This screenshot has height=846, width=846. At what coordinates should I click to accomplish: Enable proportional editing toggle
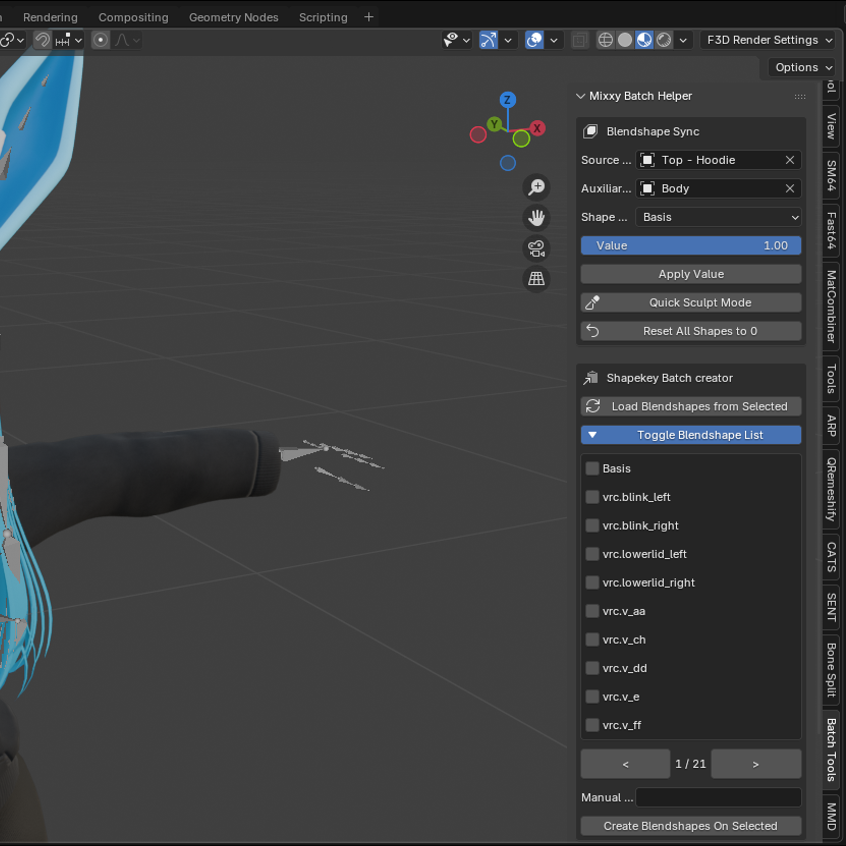point(100,40)
